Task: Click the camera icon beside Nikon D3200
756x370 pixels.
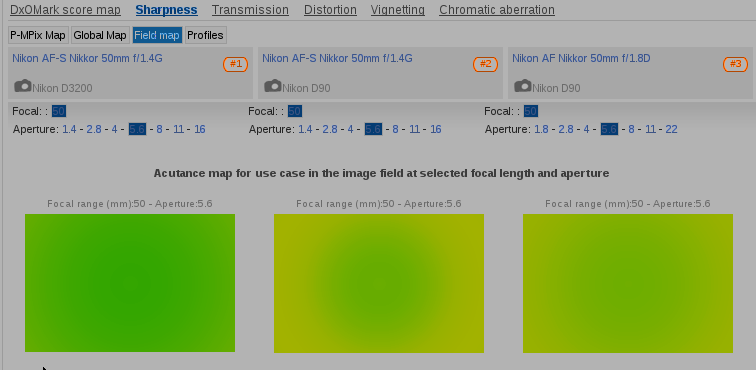Action: 23,86
